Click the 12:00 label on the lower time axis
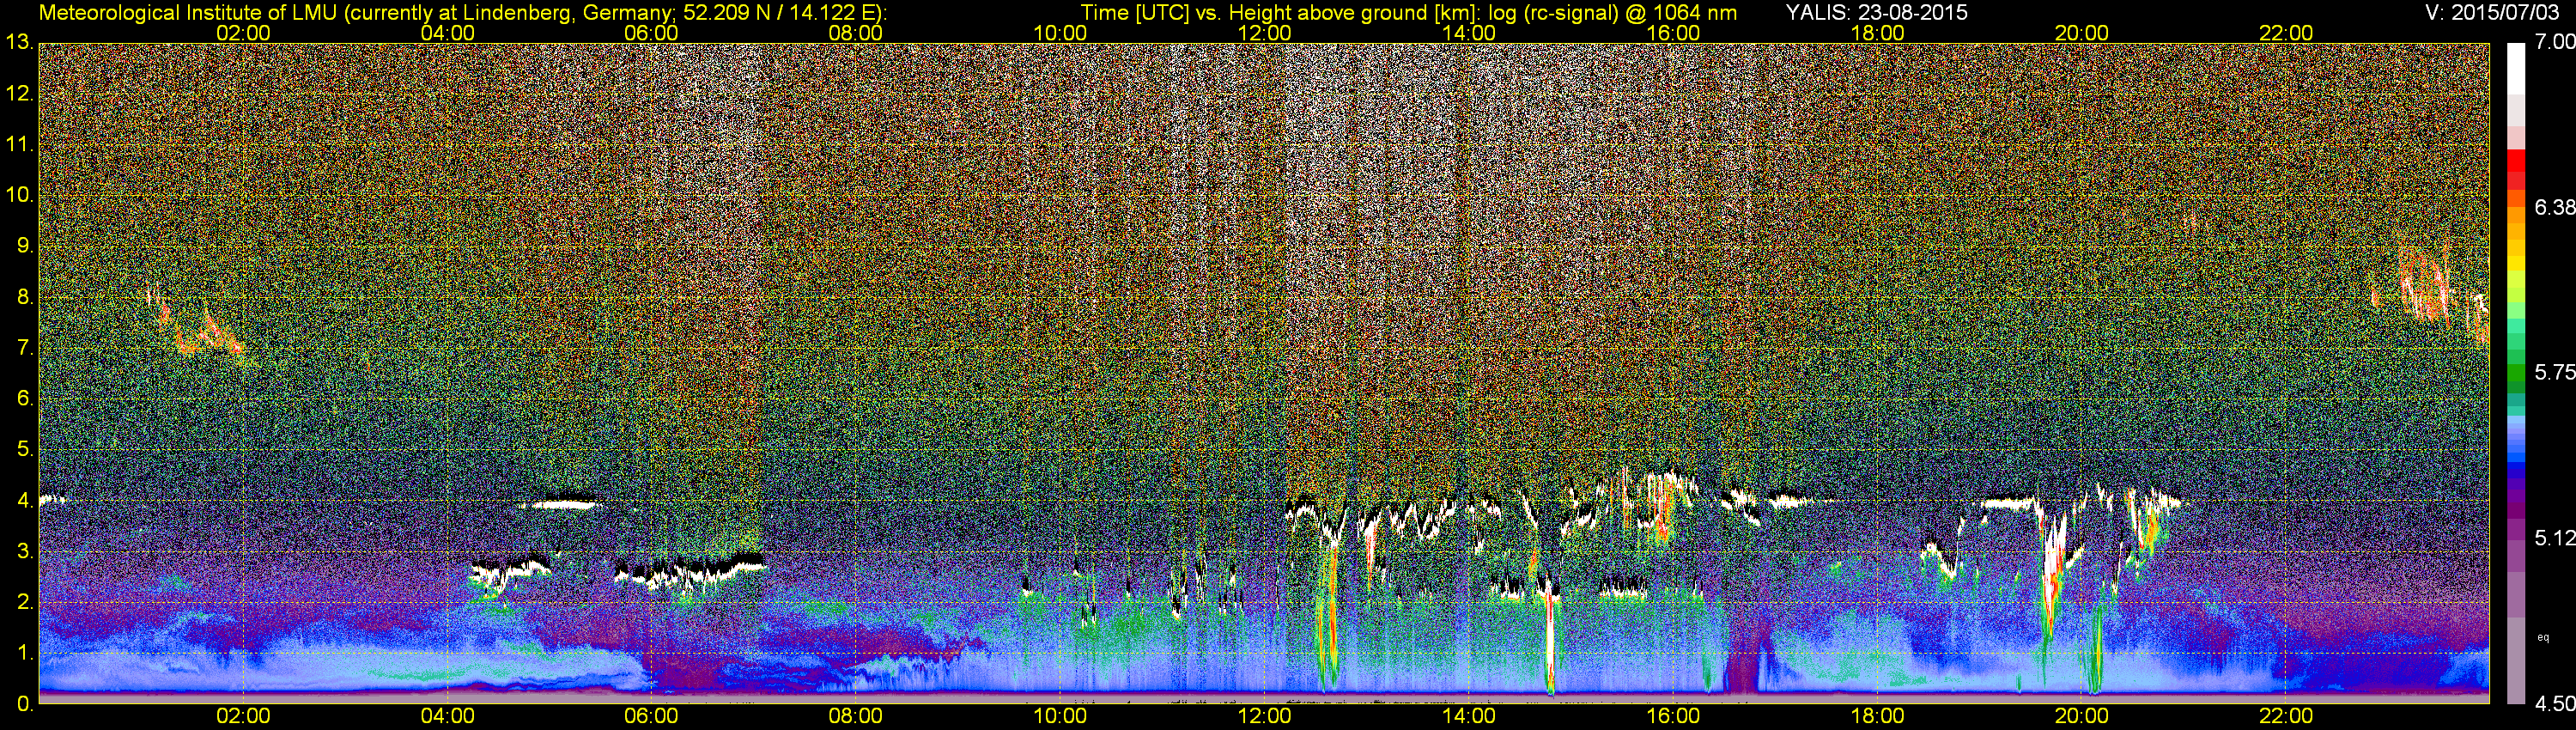Viewport: 2576px width, 730px height. pos(1264,717)
